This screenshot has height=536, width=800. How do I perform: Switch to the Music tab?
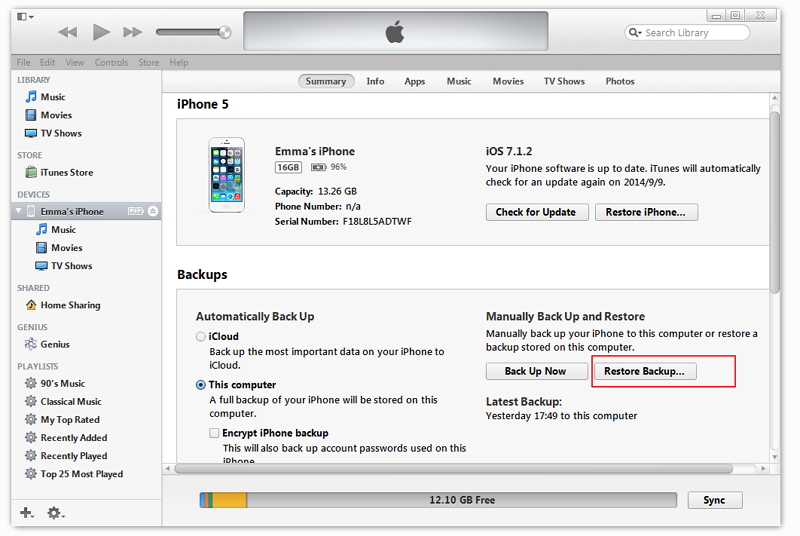tap(459, 81)
